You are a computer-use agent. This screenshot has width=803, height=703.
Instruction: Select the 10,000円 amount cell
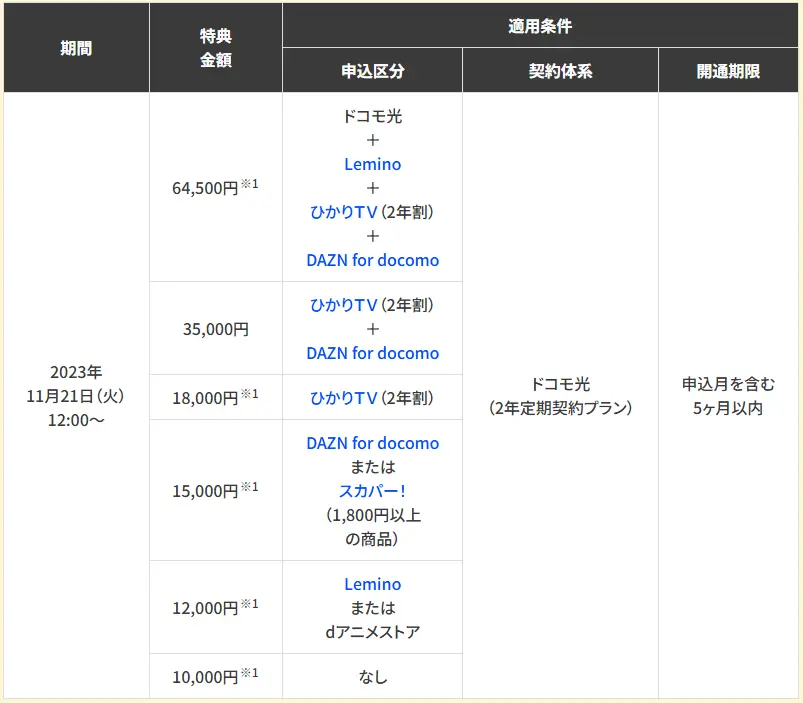(215, 677)
